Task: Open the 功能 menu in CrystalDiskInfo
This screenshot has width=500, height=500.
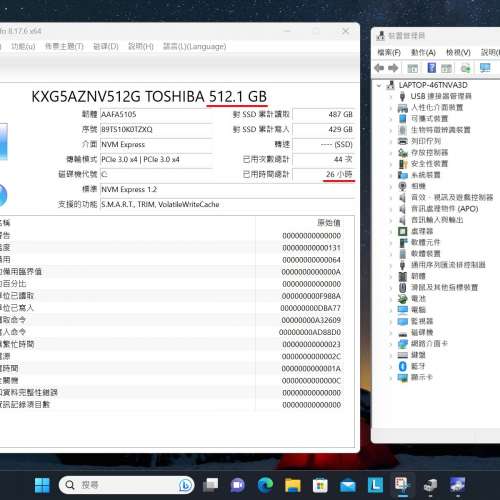Action: 23,46
